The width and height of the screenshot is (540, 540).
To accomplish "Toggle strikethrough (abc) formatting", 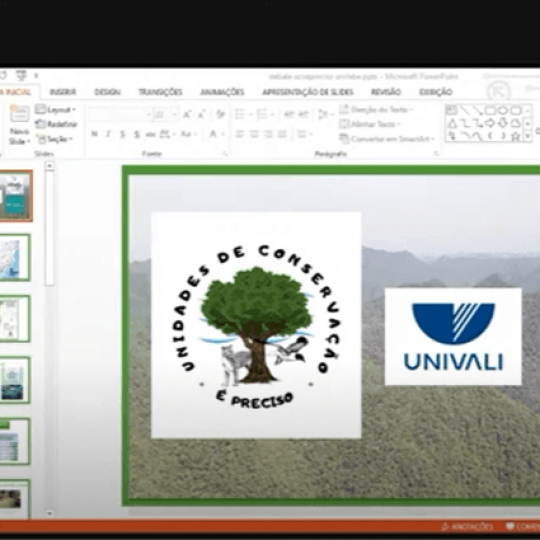I will (150, 134).
